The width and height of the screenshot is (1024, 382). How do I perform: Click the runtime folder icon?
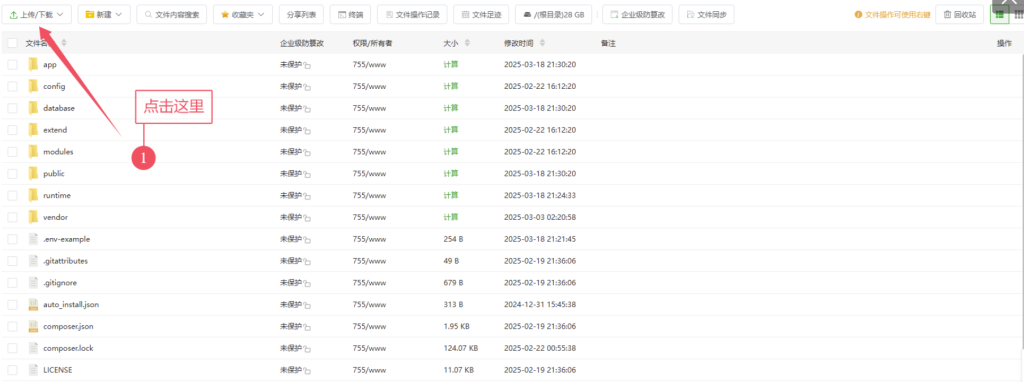34,195
